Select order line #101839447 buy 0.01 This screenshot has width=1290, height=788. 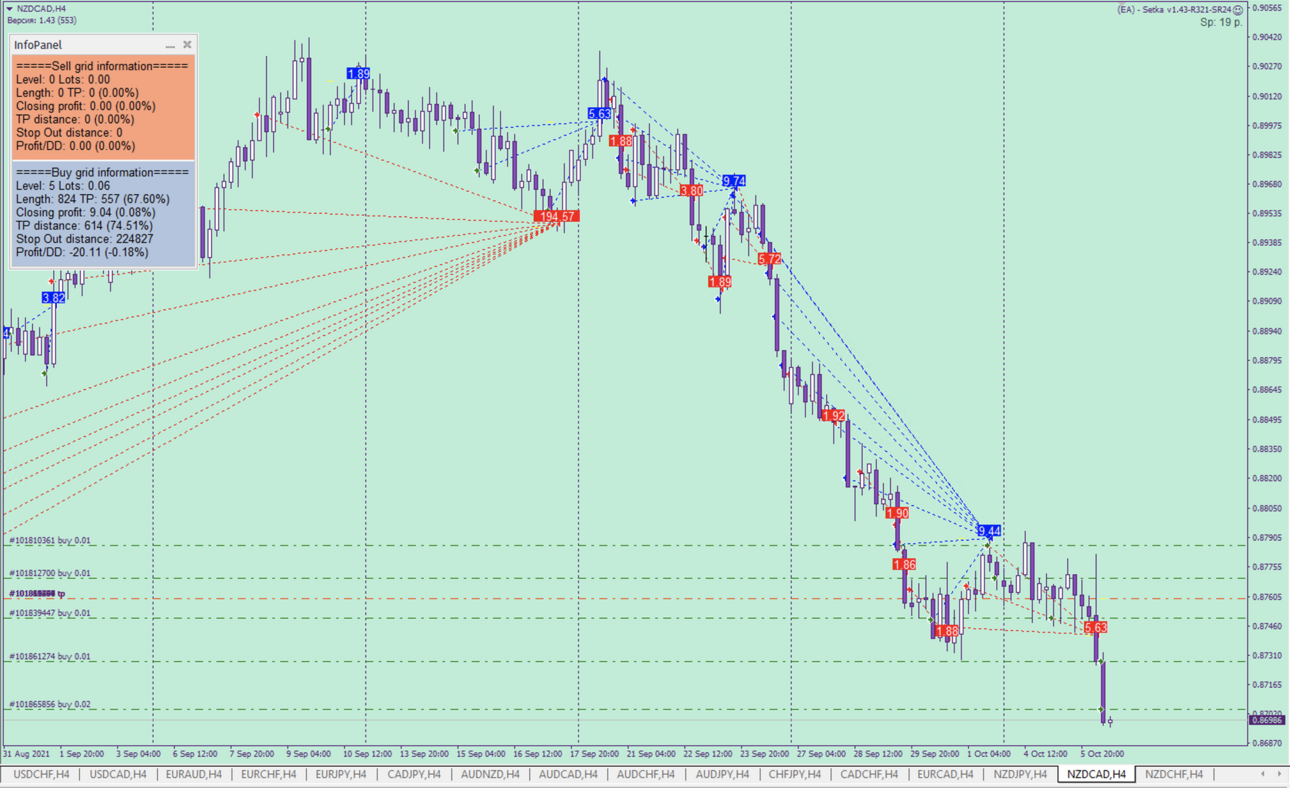point(50,613)
